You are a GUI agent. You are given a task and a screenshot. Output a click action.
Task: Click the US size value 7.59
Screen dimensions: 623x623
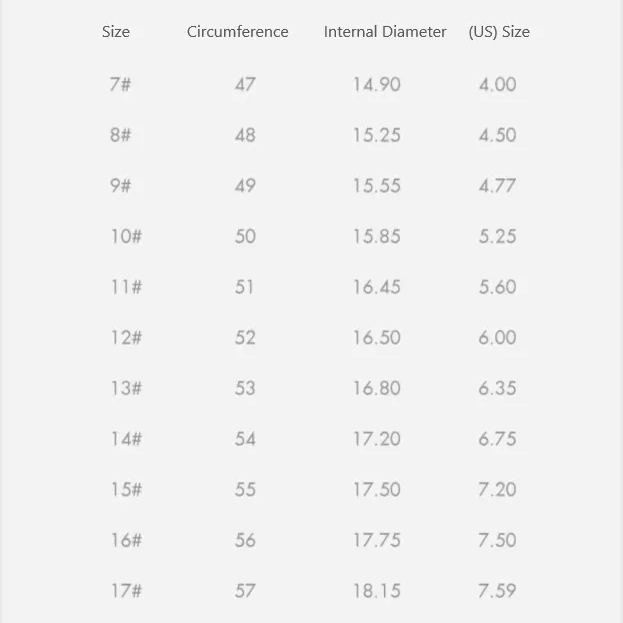(x=497, y=591)
